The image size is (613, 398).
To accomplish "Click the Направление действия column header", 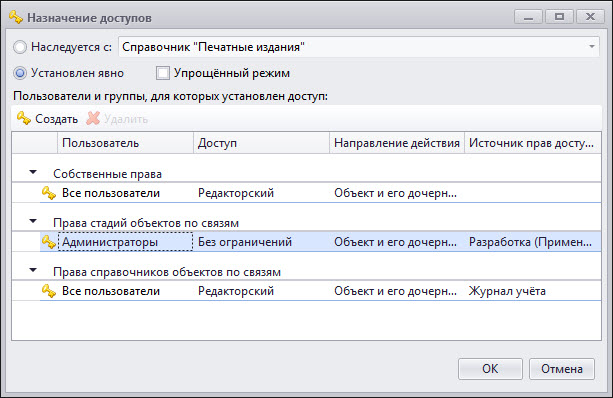I will pos(397,143).
